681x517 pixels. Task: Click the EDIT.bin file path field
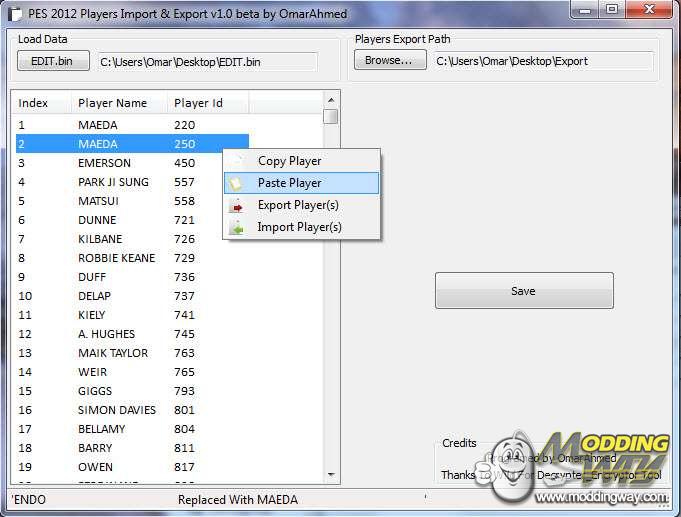click(x=207, y=62)
